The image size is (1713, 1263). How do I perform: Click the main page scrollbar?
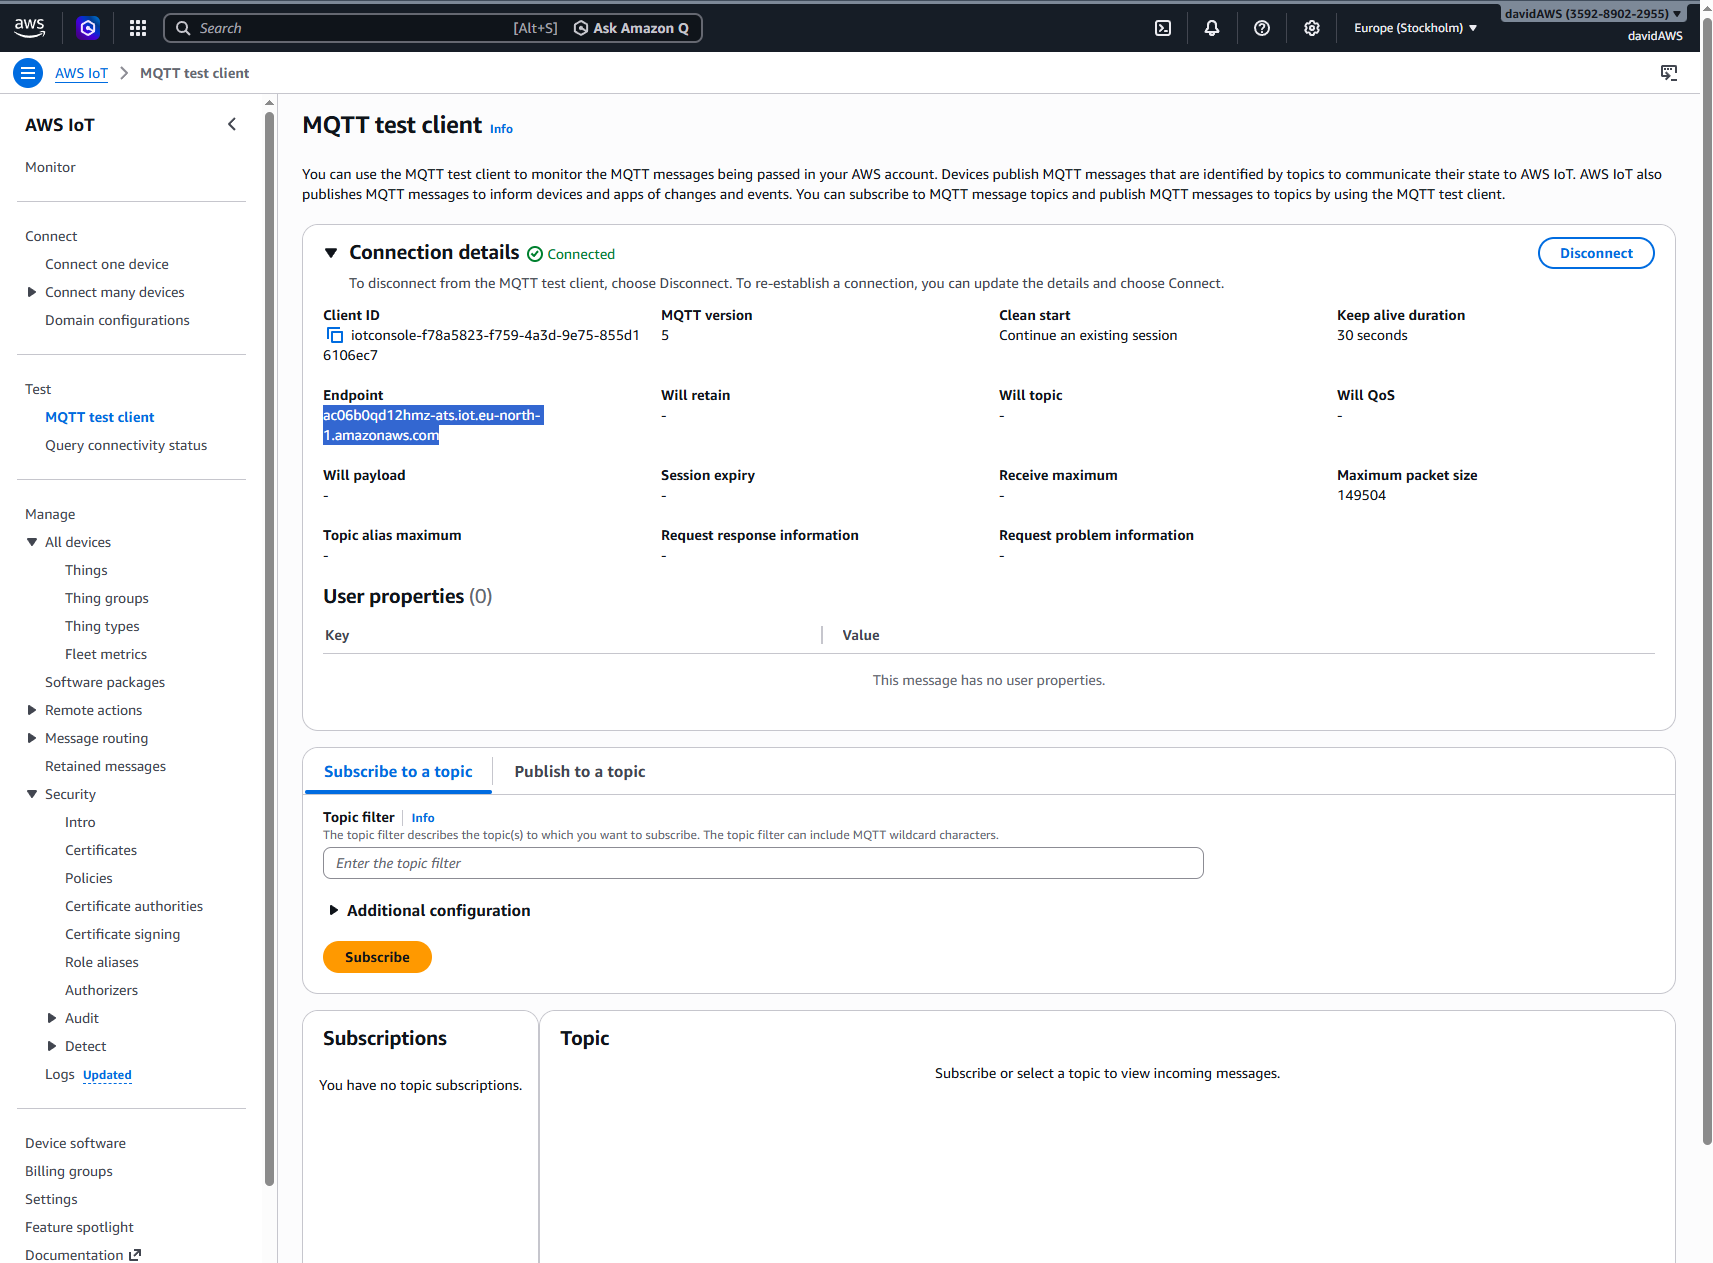(1707, 580)
